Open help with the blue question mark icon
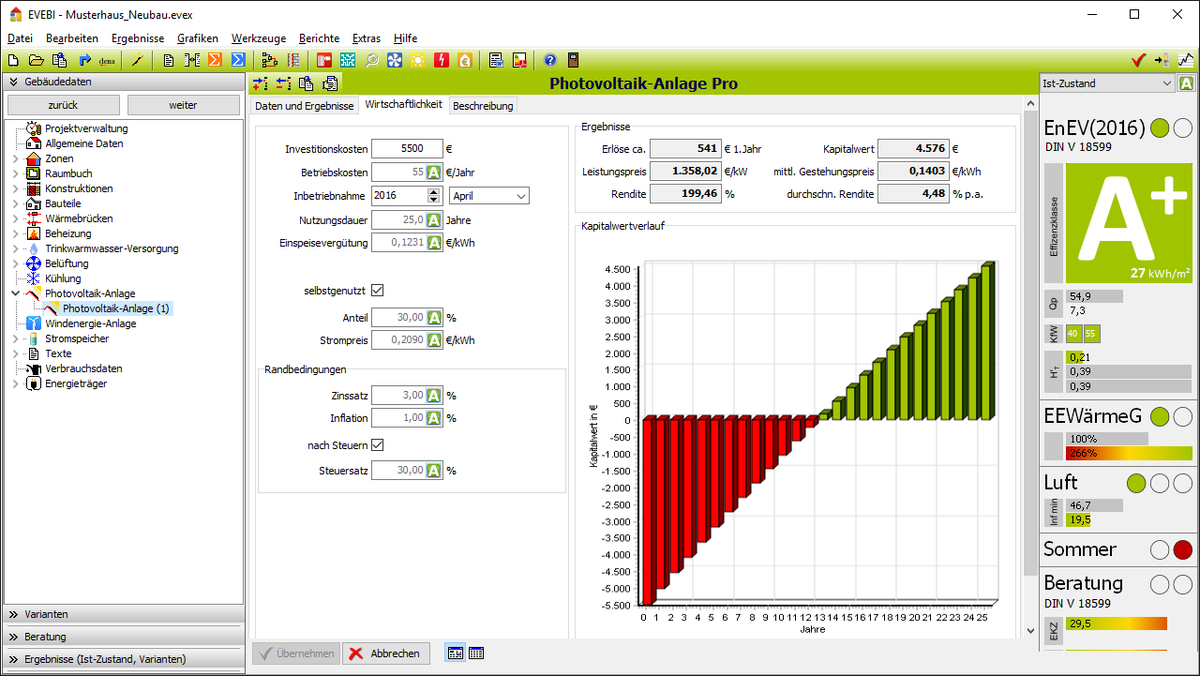1200x676 pixels. (550, 60)
